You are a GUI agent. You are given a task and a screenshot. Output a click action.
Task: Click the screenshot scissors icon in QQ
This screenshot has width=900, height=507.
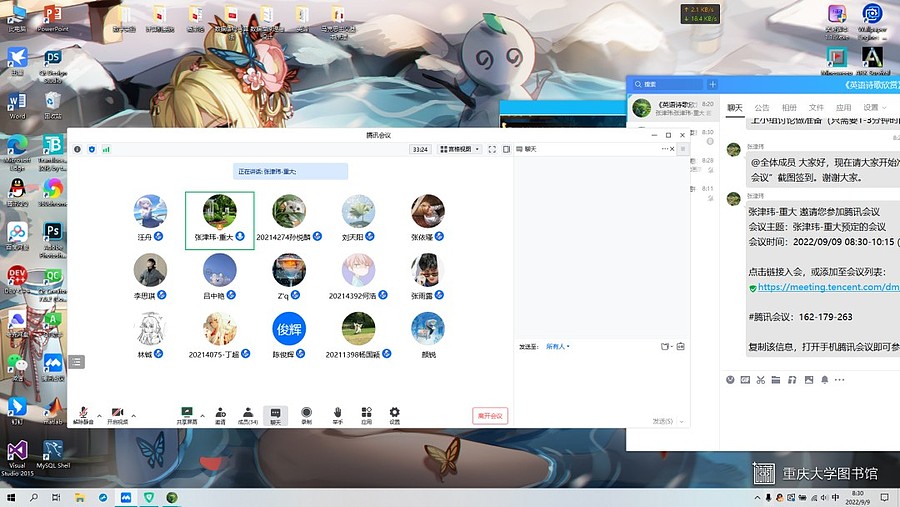coord(761,380)
